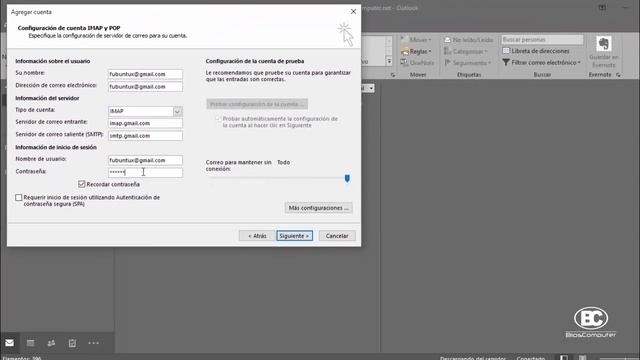Click Descargando del servidor status text

click(x=473, y=358)
